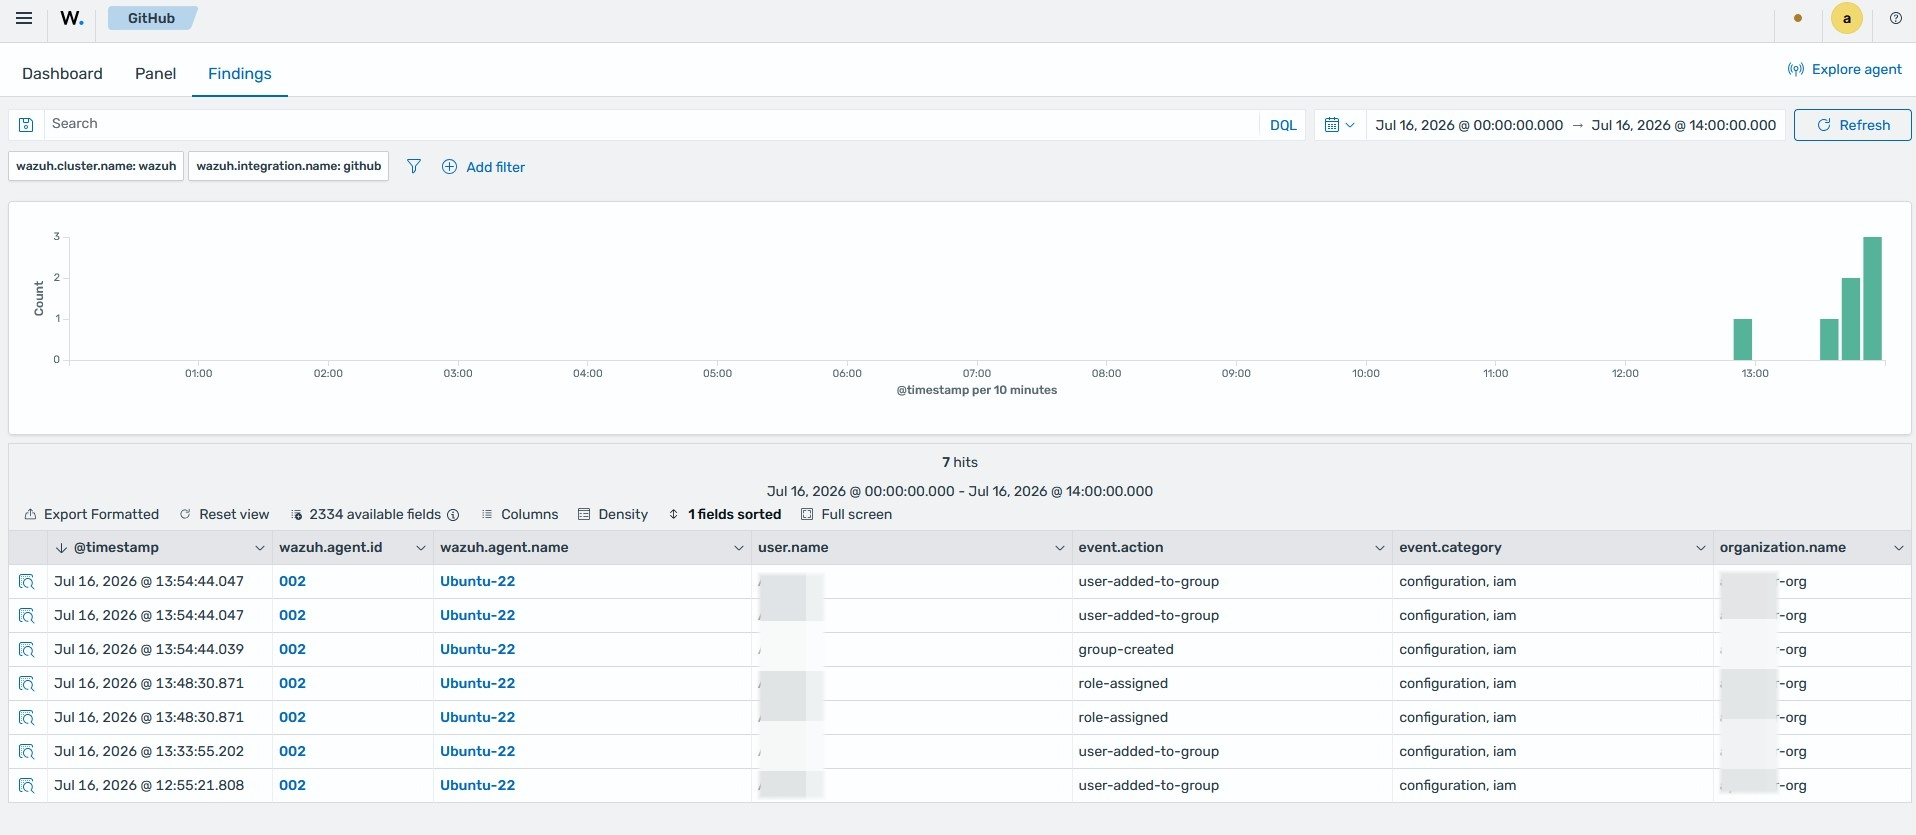Open the Density options
1916x835 pixels.
tap(613, 514)
